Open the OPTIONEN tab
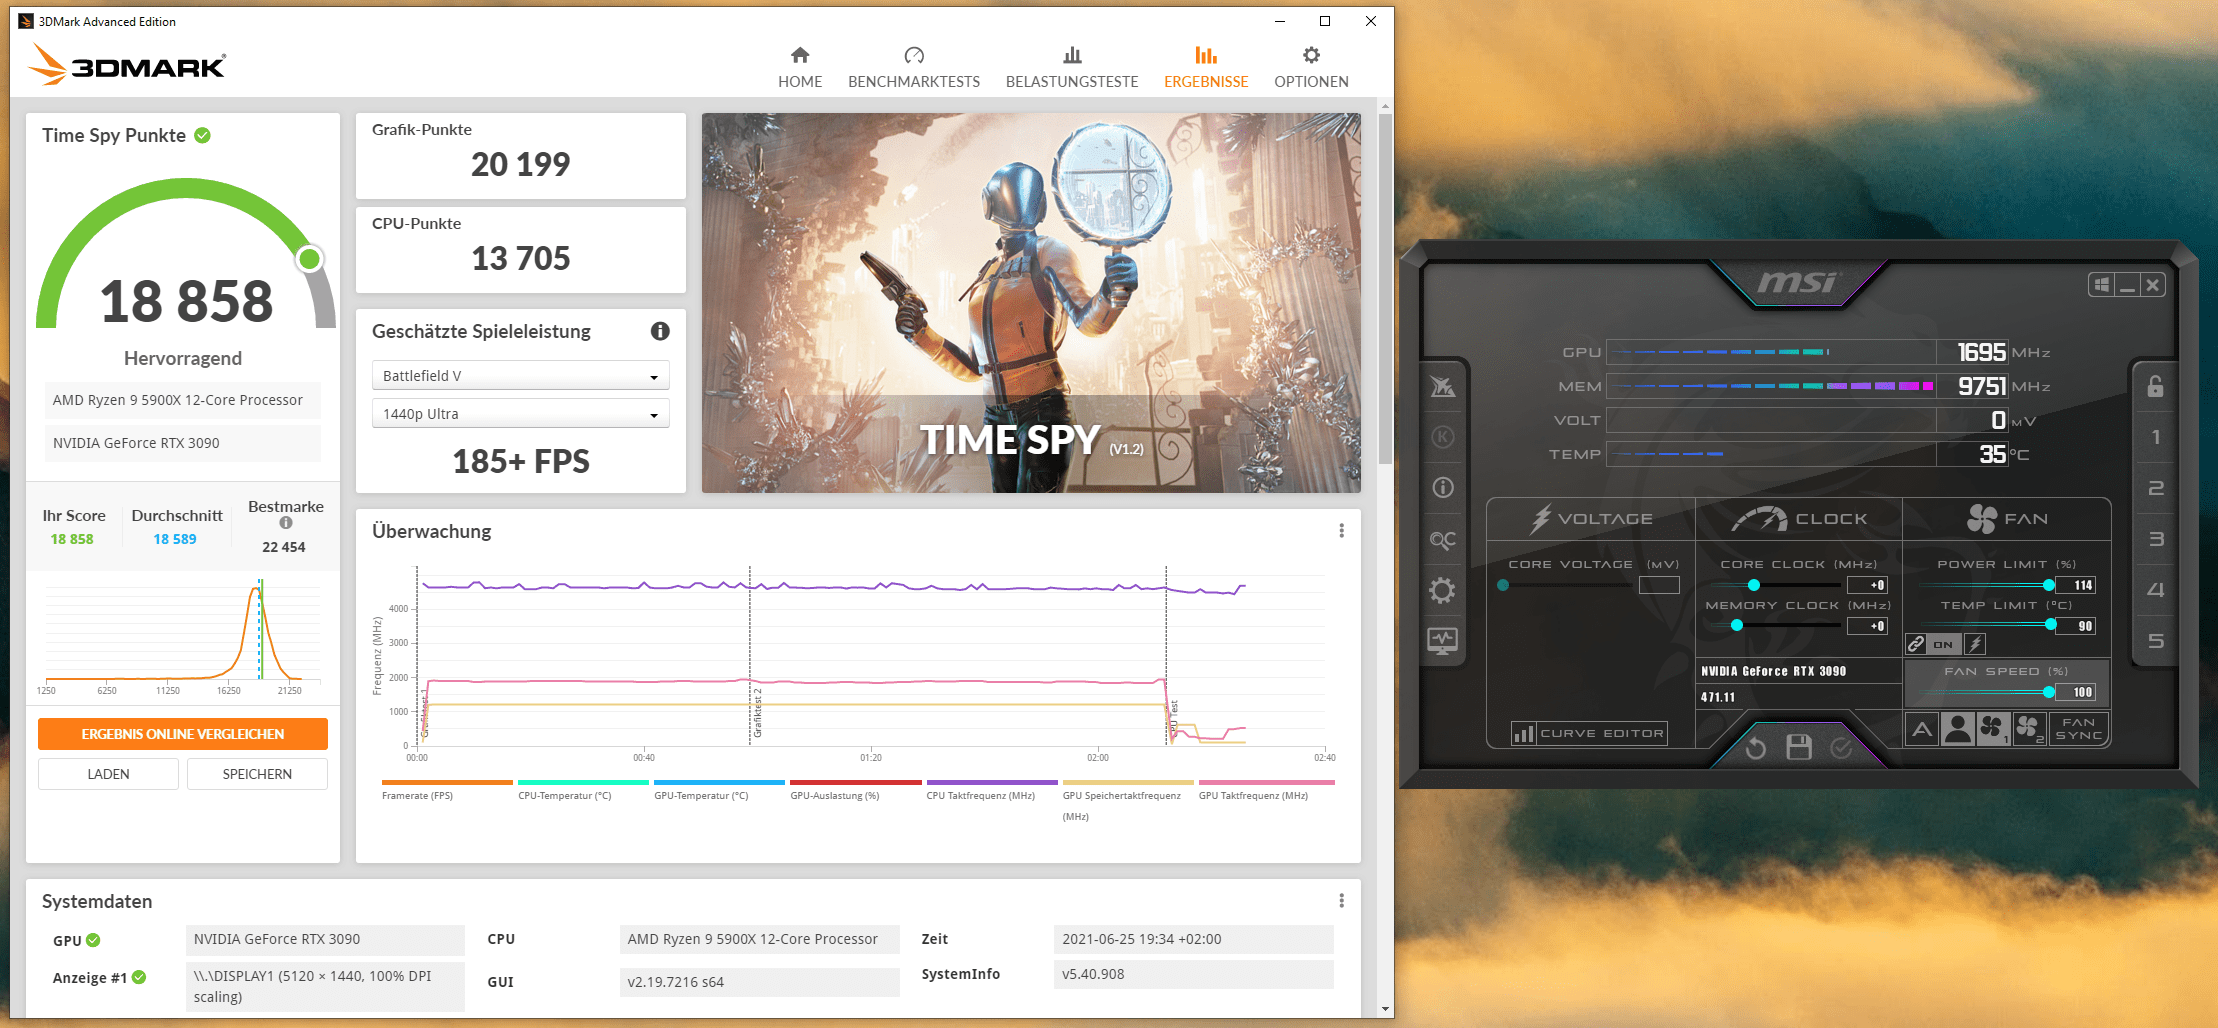 coord(1311,67)
